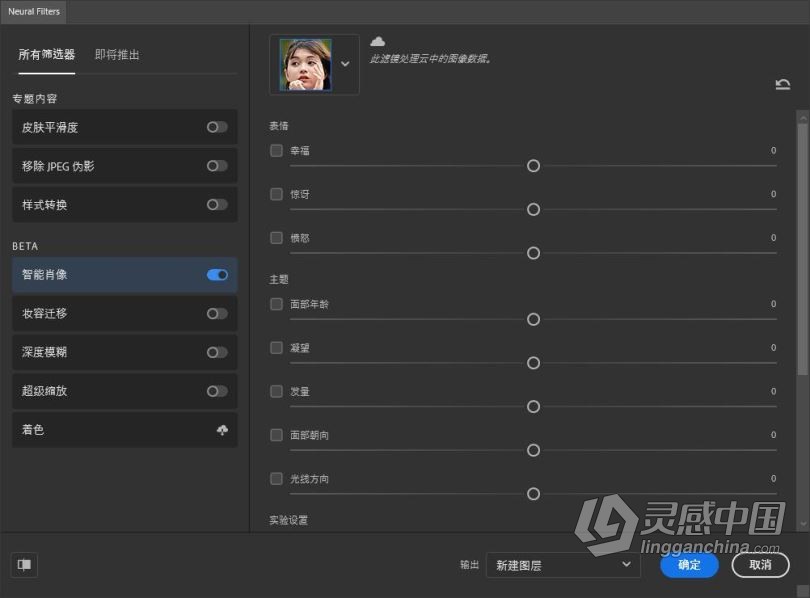810x598 pixels.
Task: Select the 智能肖像 filter row
Action: [124, 275]
